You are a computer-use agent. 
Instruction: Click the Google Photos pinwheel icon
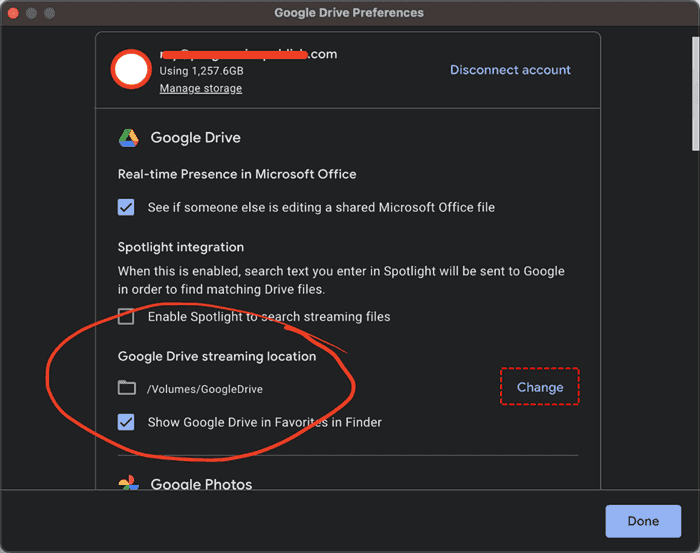pos(128,485)
